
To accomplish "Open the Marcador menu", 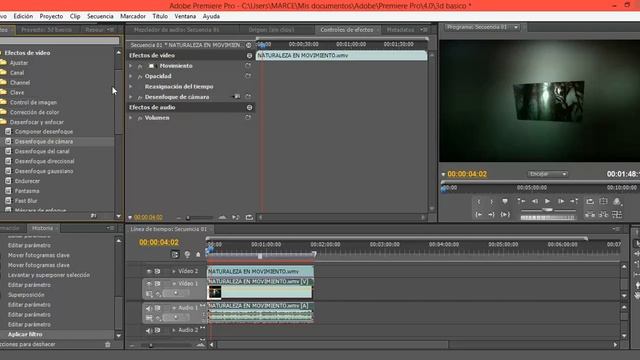I will [x=133, y=16].
